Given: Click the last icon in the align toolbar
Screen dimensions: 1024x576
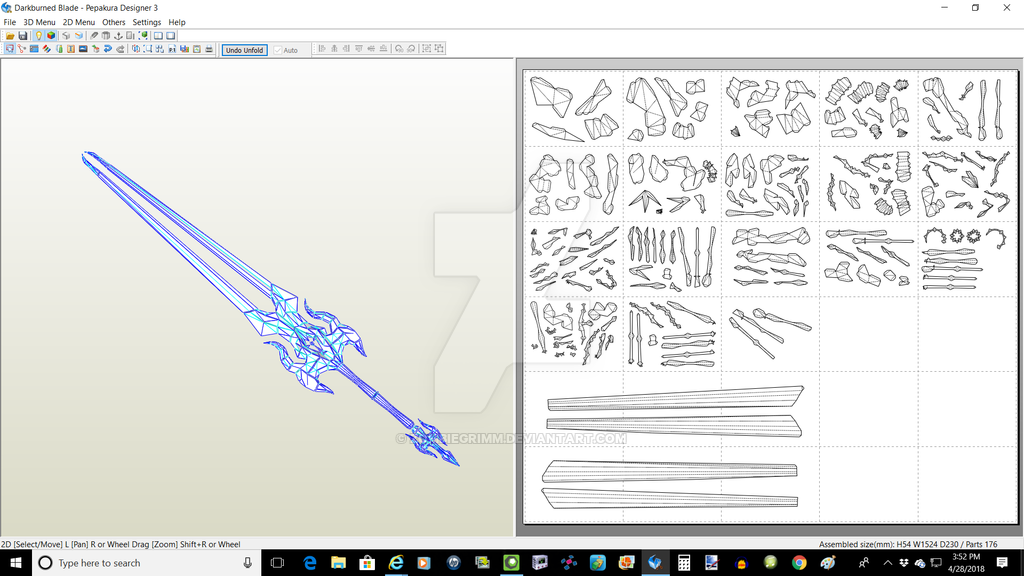Looking at the screenshot, I should (440, 49).
